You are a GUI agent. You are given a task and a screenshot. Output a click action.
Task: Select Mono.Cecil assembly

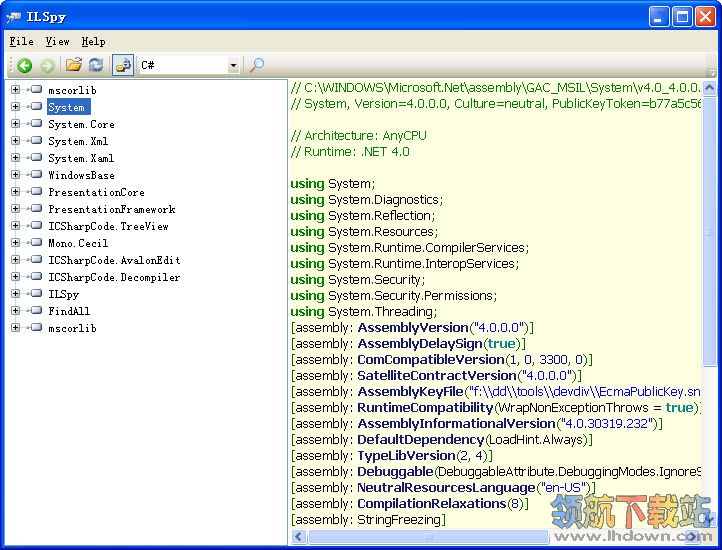click(78, 243)
